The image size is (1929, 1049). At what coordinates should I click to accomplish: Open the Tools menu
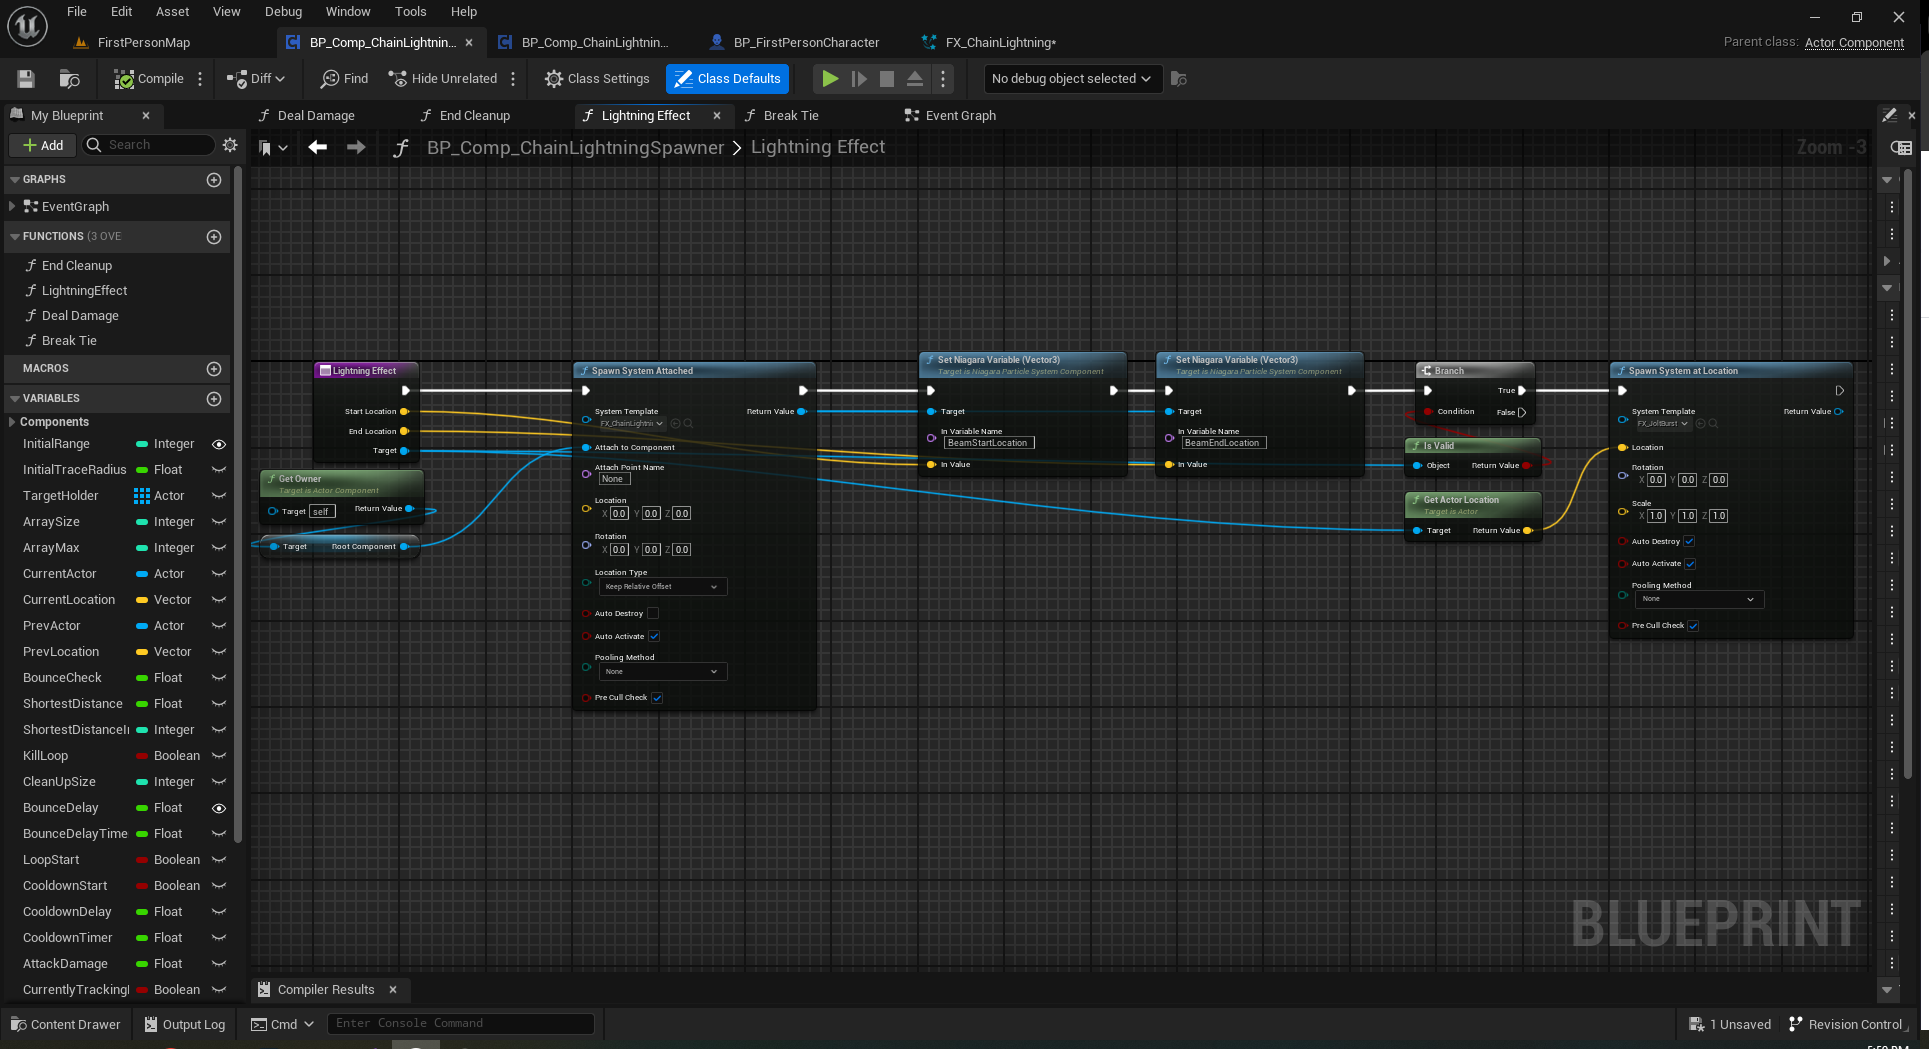pyautogui.click(x=410, y=12)
